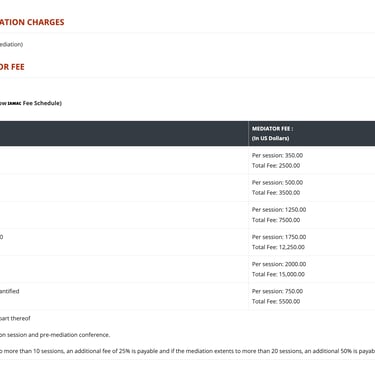The height and width of the screenshot is (366, 375).
Task: Click 'Total Fee: 2500.00' table entry
Action: pos(276,166)
